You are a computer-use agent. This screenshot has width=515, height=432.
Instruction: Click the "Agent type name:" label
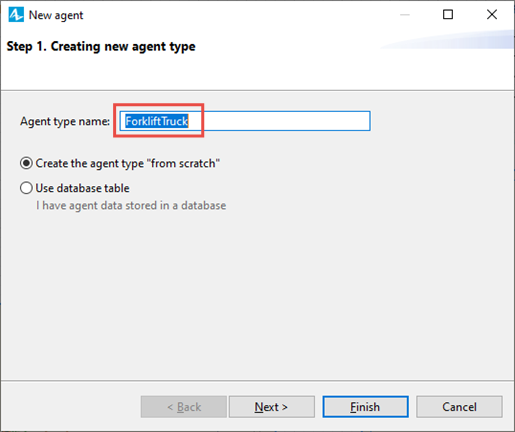65,122
